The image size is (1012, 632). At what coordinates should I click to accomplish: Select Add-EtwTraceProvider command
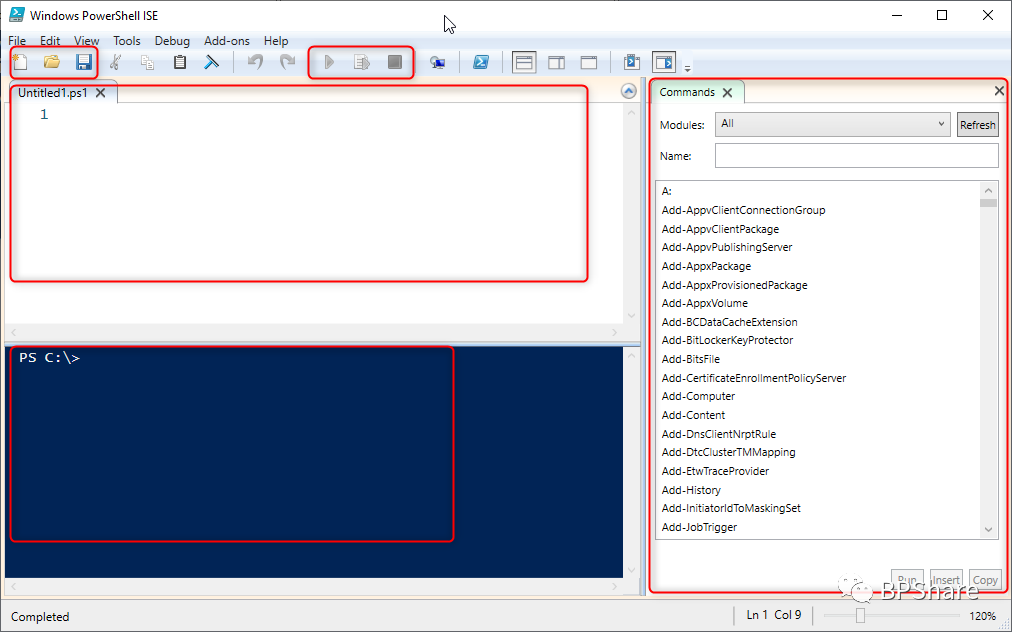click(715, 471)
